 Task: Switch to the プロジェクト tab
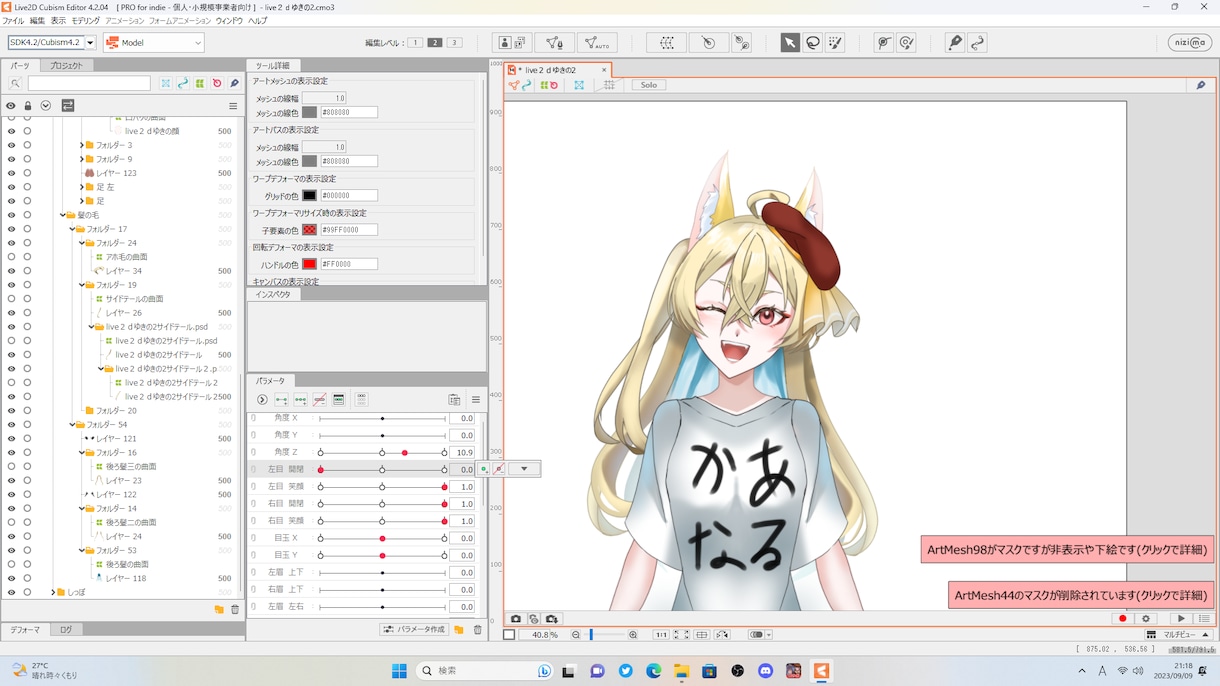pyautogui.click(x=67, y=66)
